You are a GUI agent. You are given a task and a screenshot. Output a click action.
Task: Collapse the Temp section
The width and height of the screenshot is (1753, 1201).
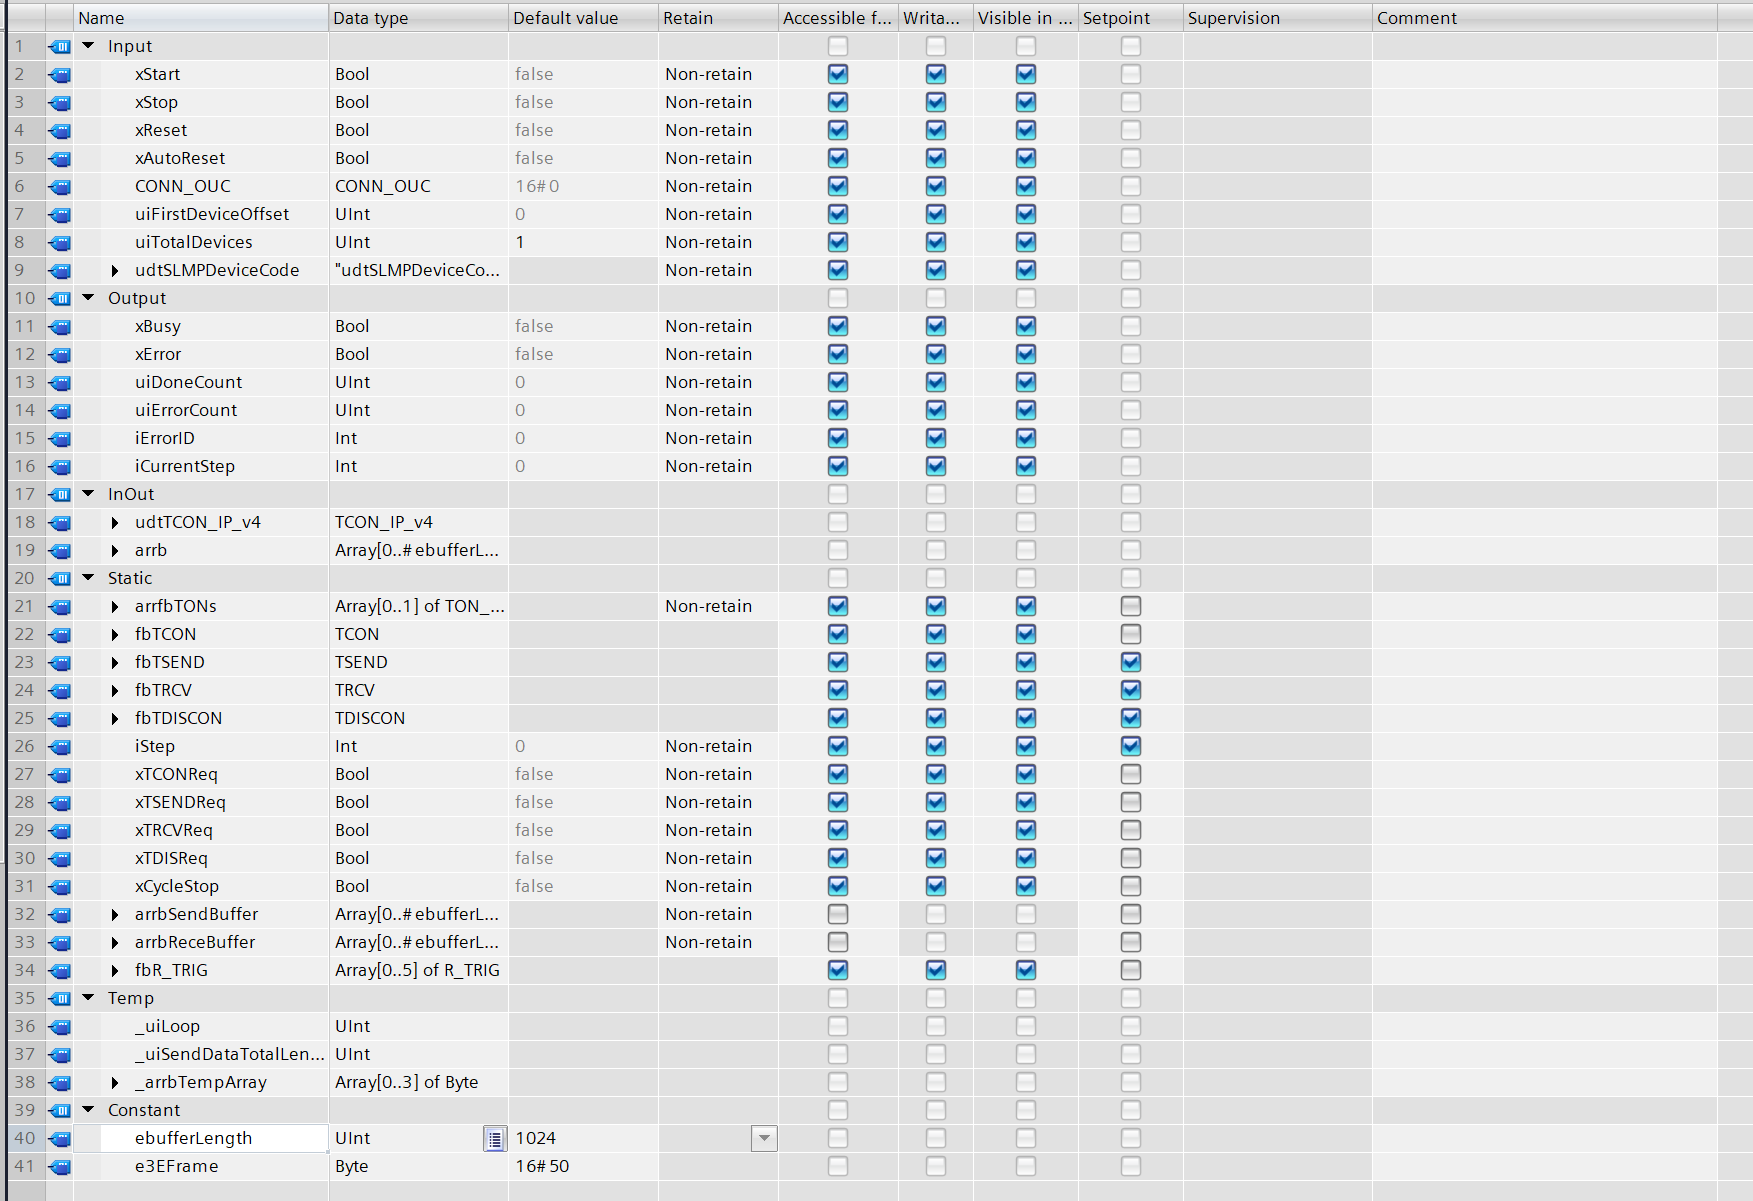click(x=88, y=998)
